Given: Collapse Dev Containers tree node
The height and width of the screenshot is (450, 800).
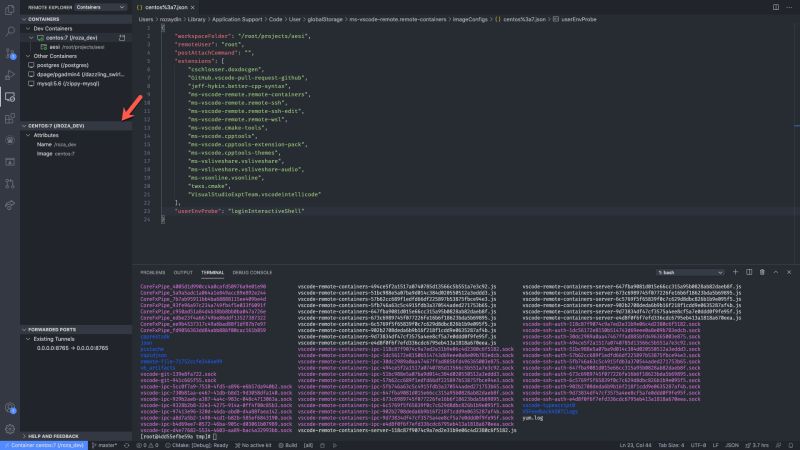Looking at the screenshot, I should (29, 29).
